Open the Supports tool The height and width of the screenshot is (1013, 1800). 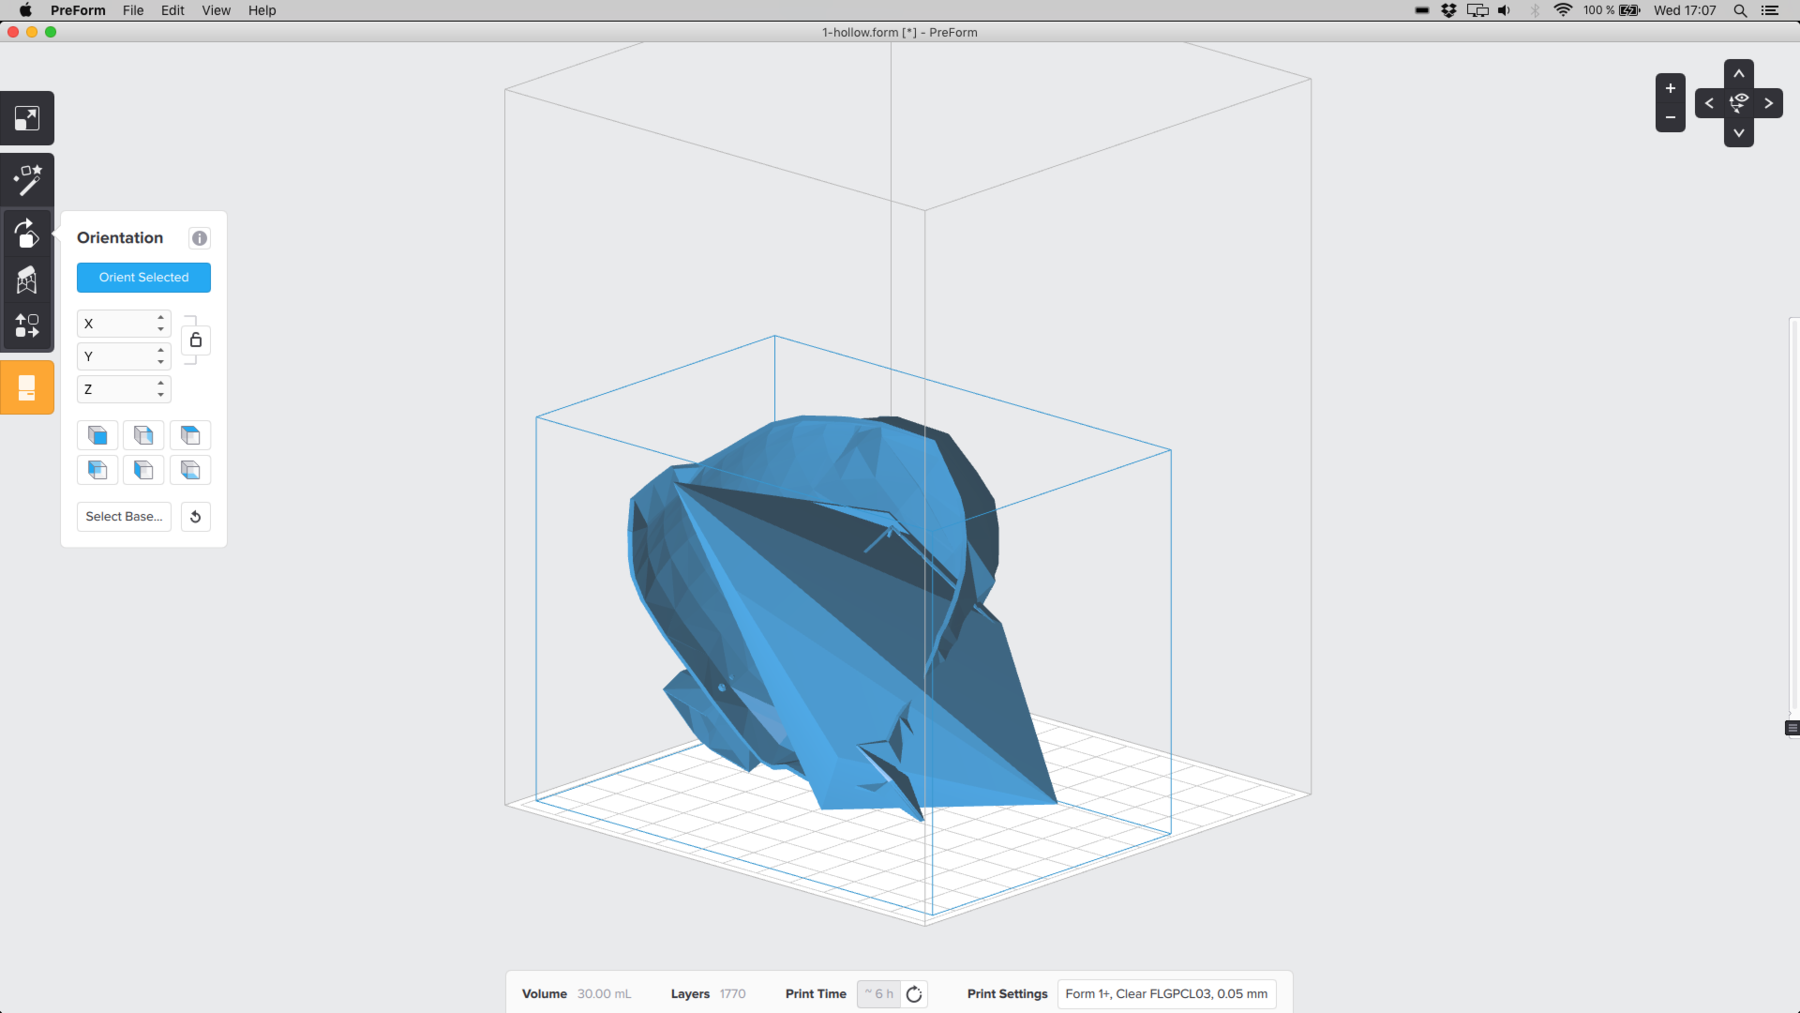click(27, 280)
